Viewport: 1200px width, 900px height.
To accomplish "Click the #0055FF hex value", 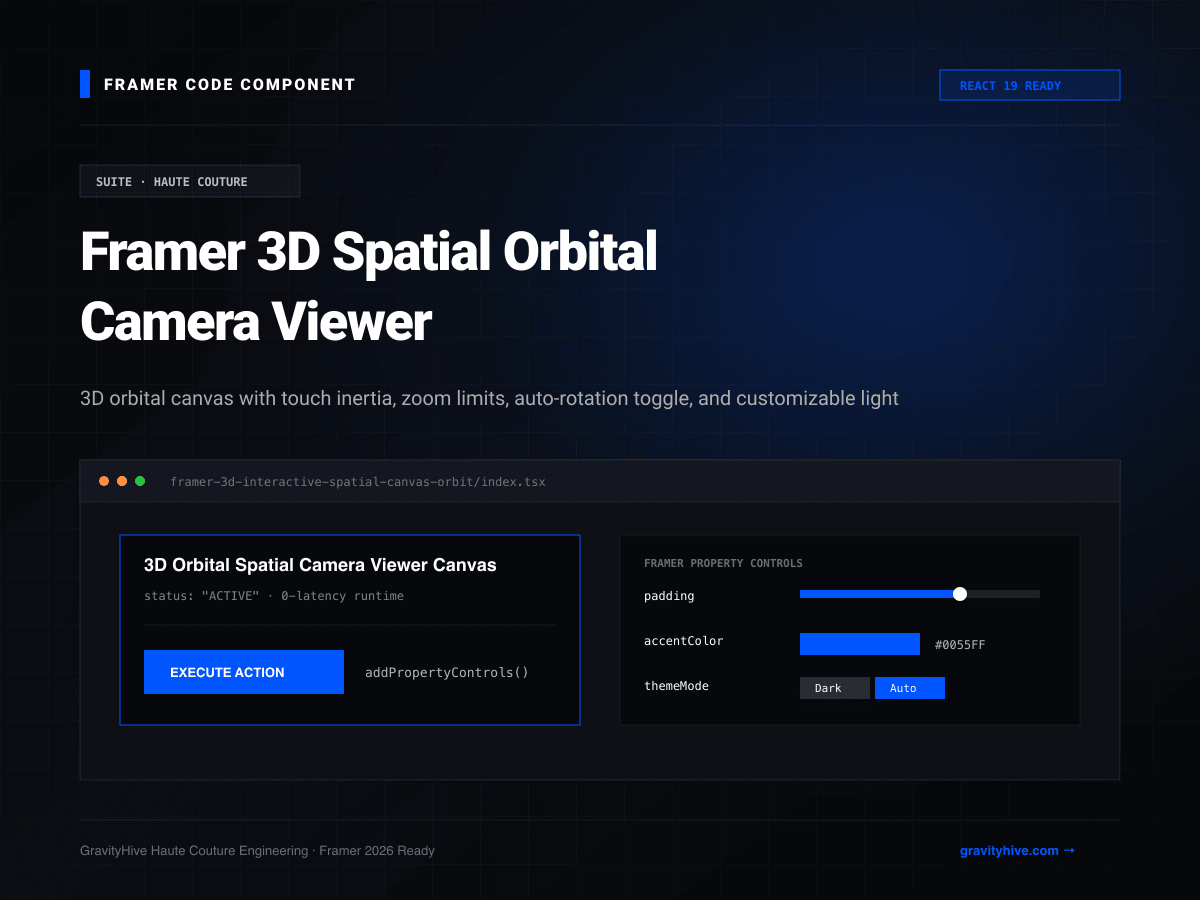I will pos(960,645).
